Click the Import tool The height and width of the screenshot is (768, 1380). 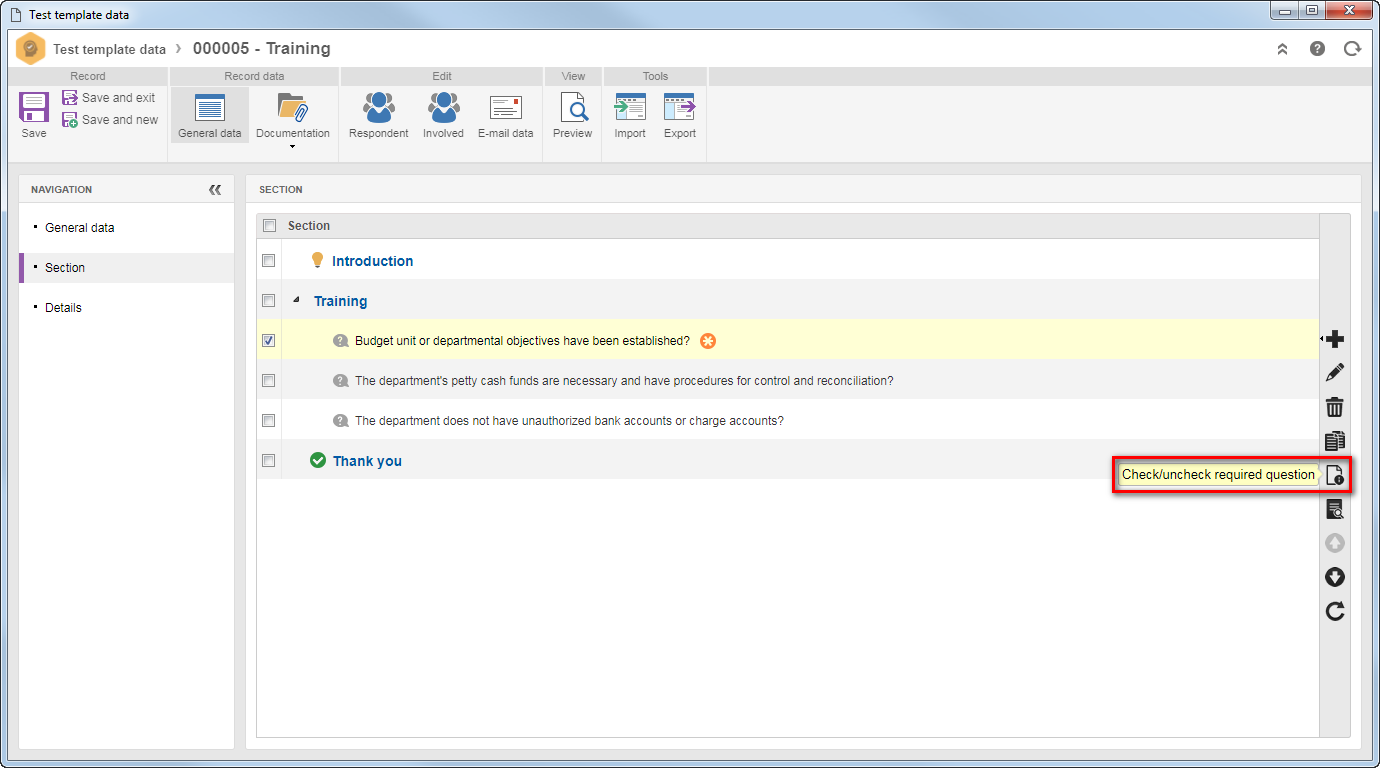630,115
